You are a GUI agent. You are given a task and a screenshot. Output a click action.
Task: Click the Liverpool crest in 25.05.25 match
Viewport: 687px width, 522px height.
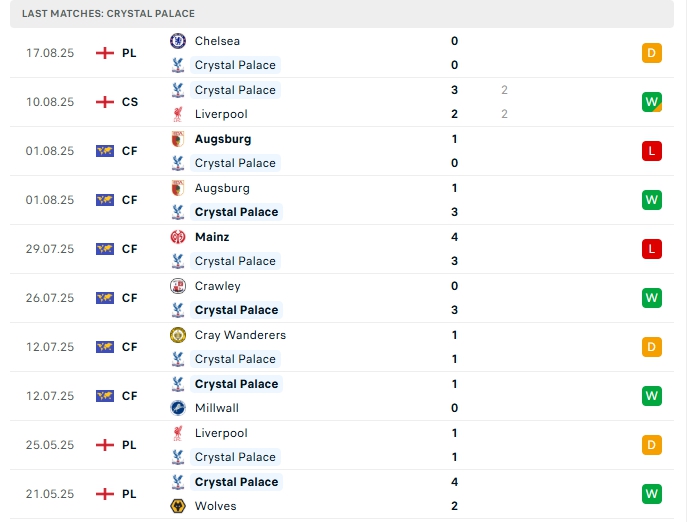point(178,433)
